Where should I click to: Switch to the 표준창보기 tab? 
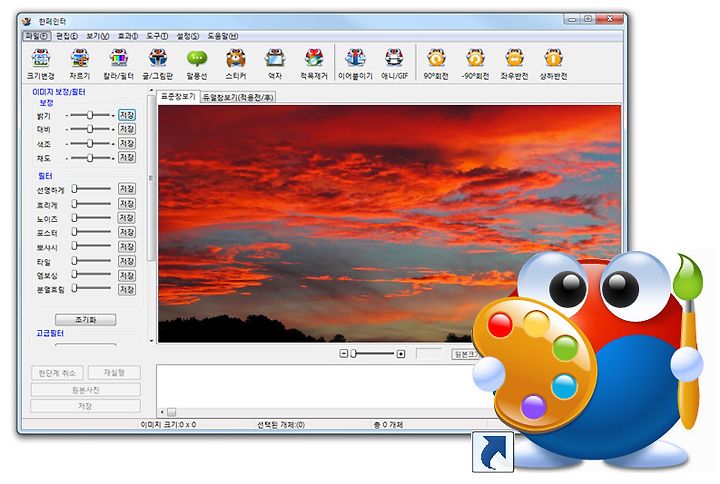point(178,96)
